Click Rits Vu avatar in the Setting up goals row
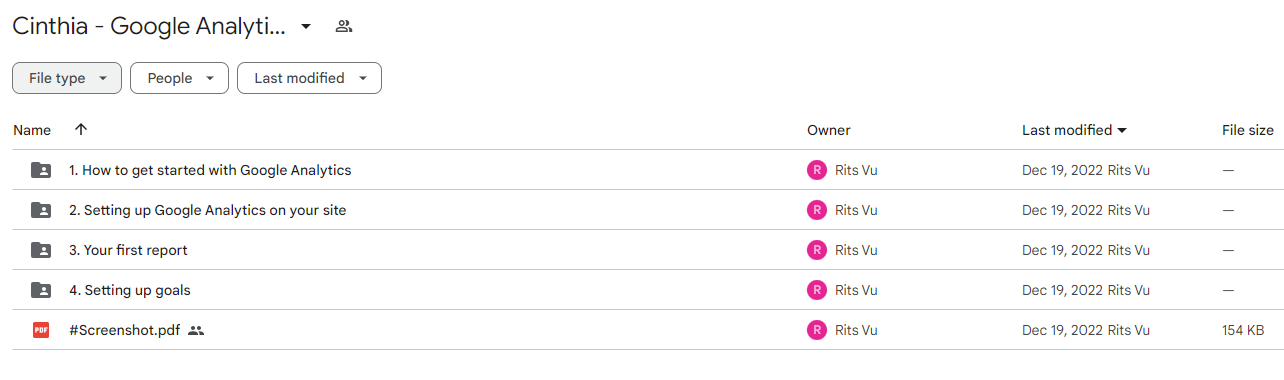Viewport: 1284px width, 380px height. tap(817, 290)
